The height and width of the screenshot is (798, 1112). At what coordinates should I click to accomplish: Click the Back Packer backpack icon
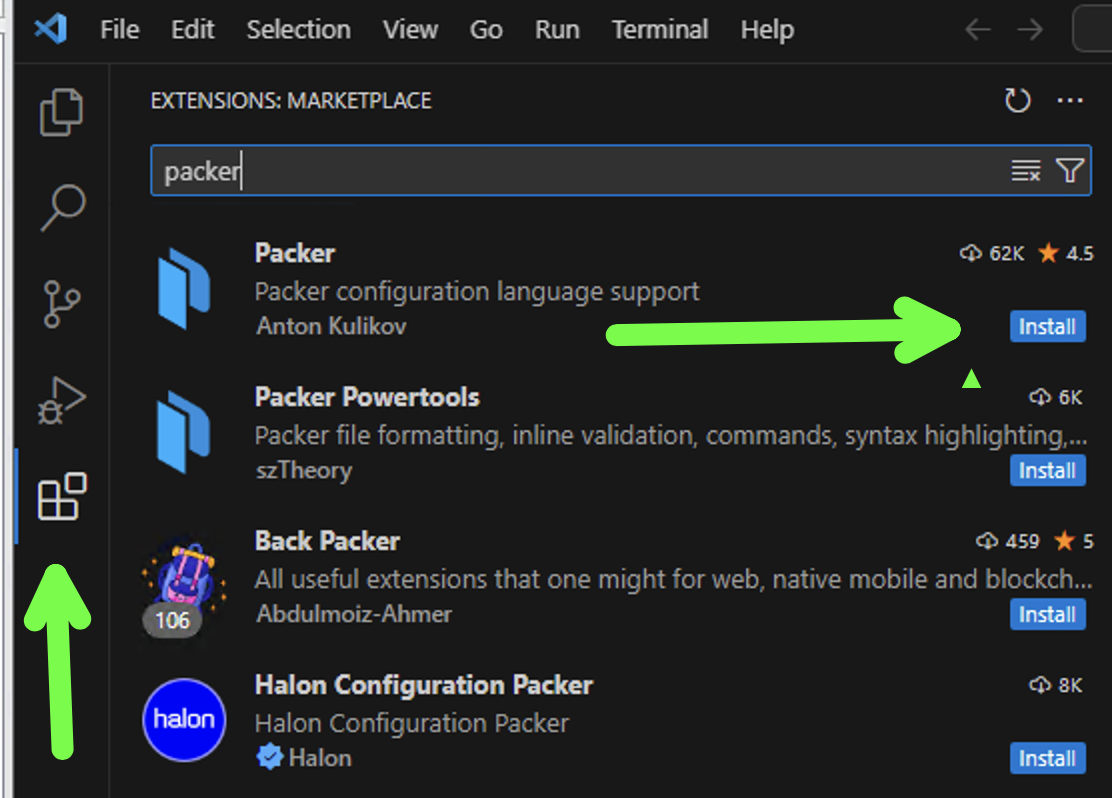tap(184, 576)
